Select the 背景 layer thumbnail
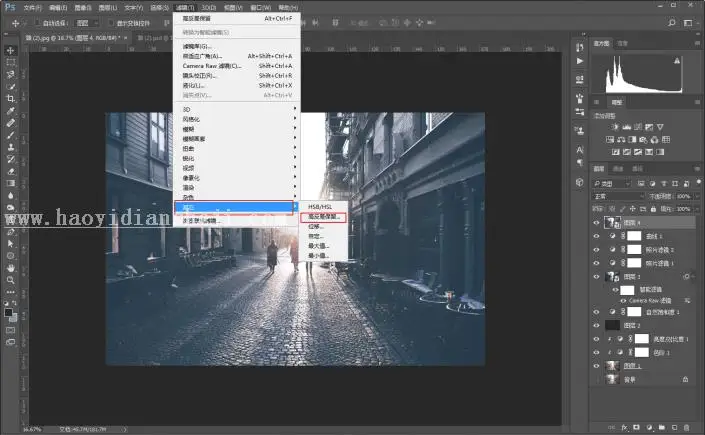 coord(612,380)
